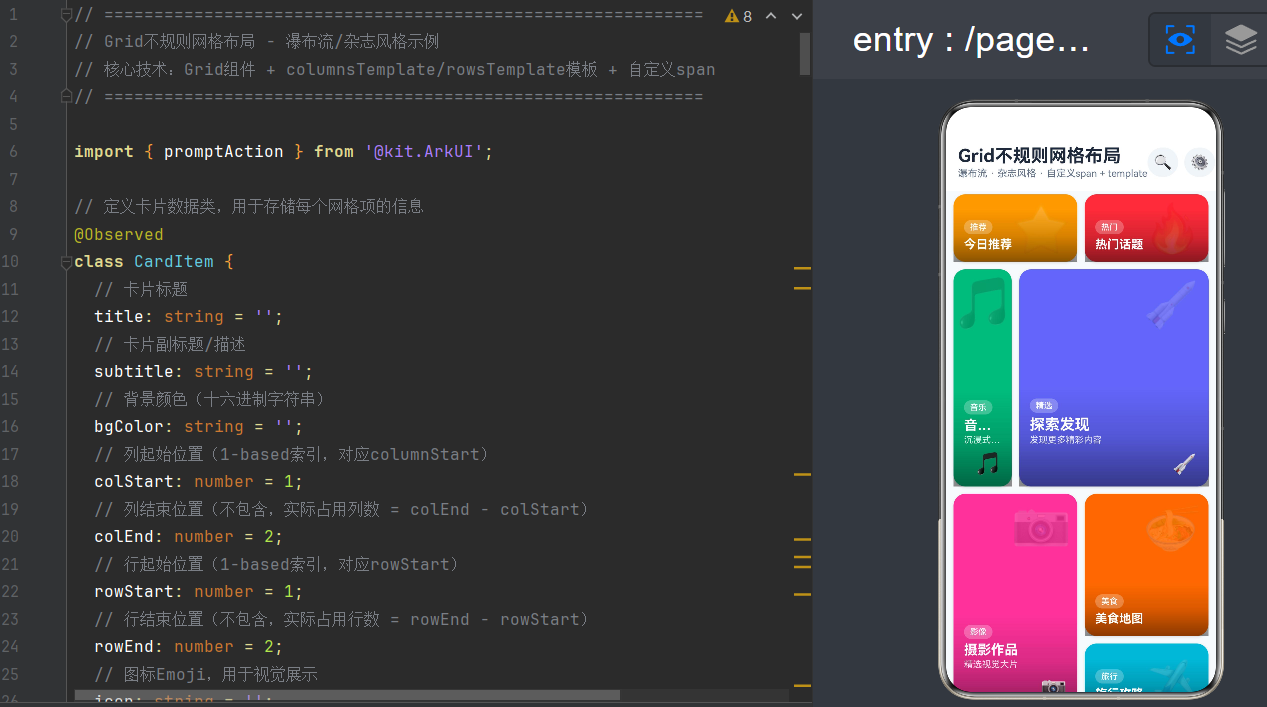The height and width of the screenshot is (707, 1267).
Task: Click the preview title 'Grid不规则网格布局'
Action: 1039,155
